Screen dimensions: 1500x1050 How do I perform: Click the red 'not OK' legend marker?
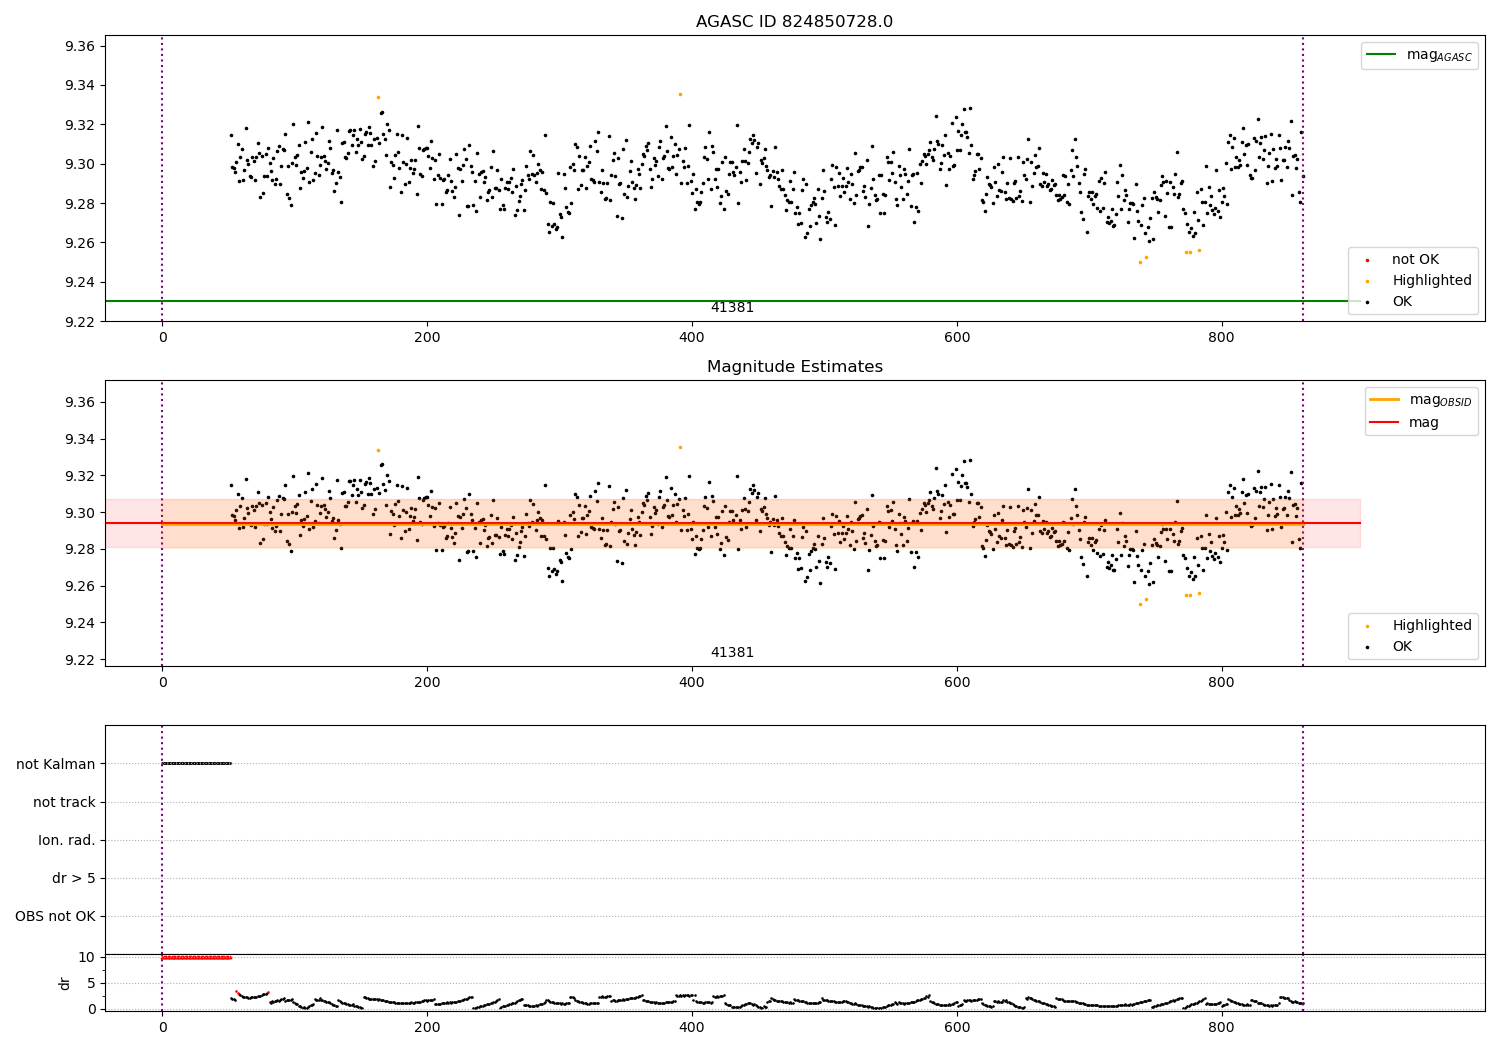[x=1367, y=260]
